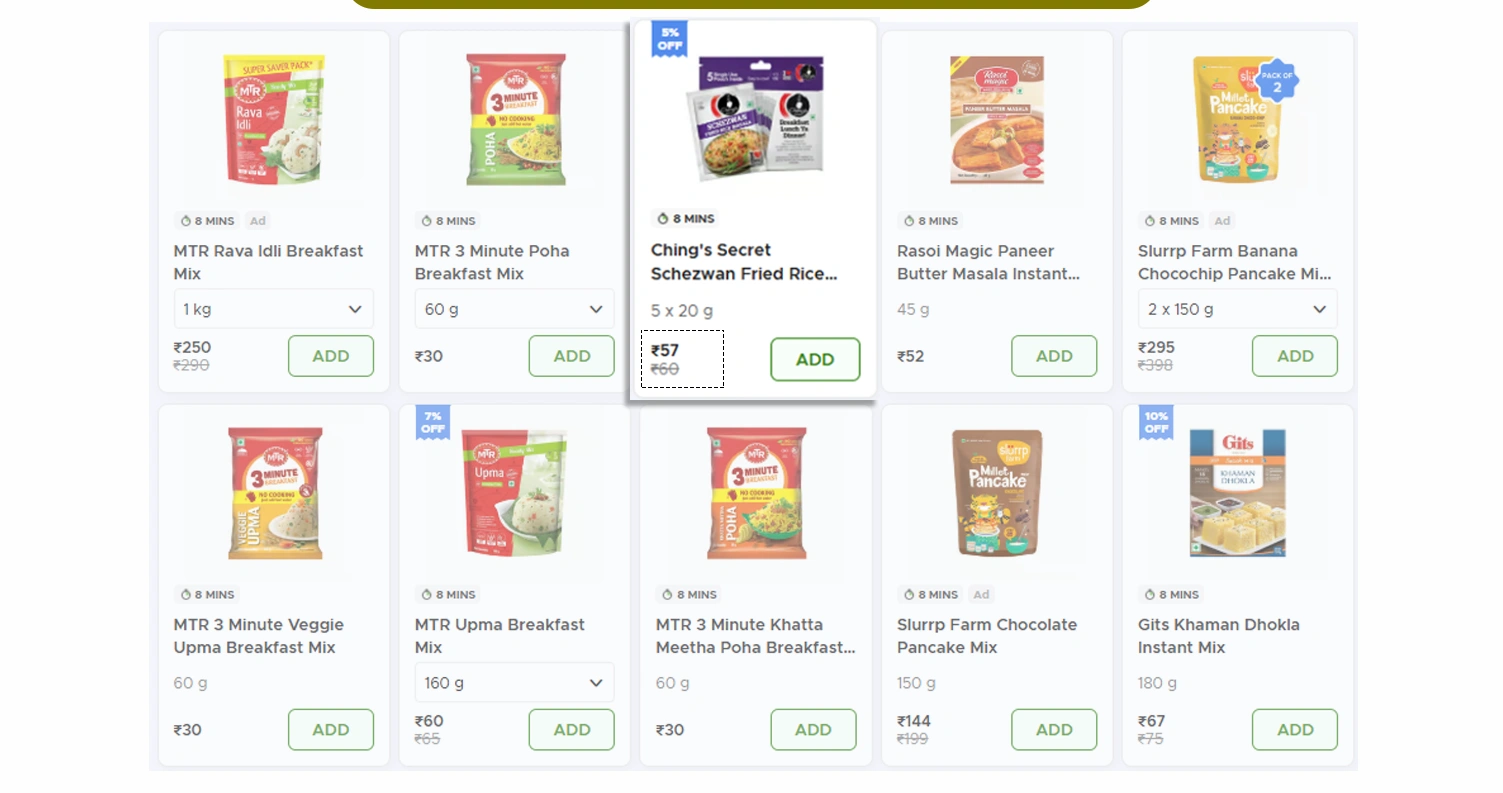Click the 7% OFF badge on MTR Upma
This screenshot has height=793, width=1503.
[433, 422]
